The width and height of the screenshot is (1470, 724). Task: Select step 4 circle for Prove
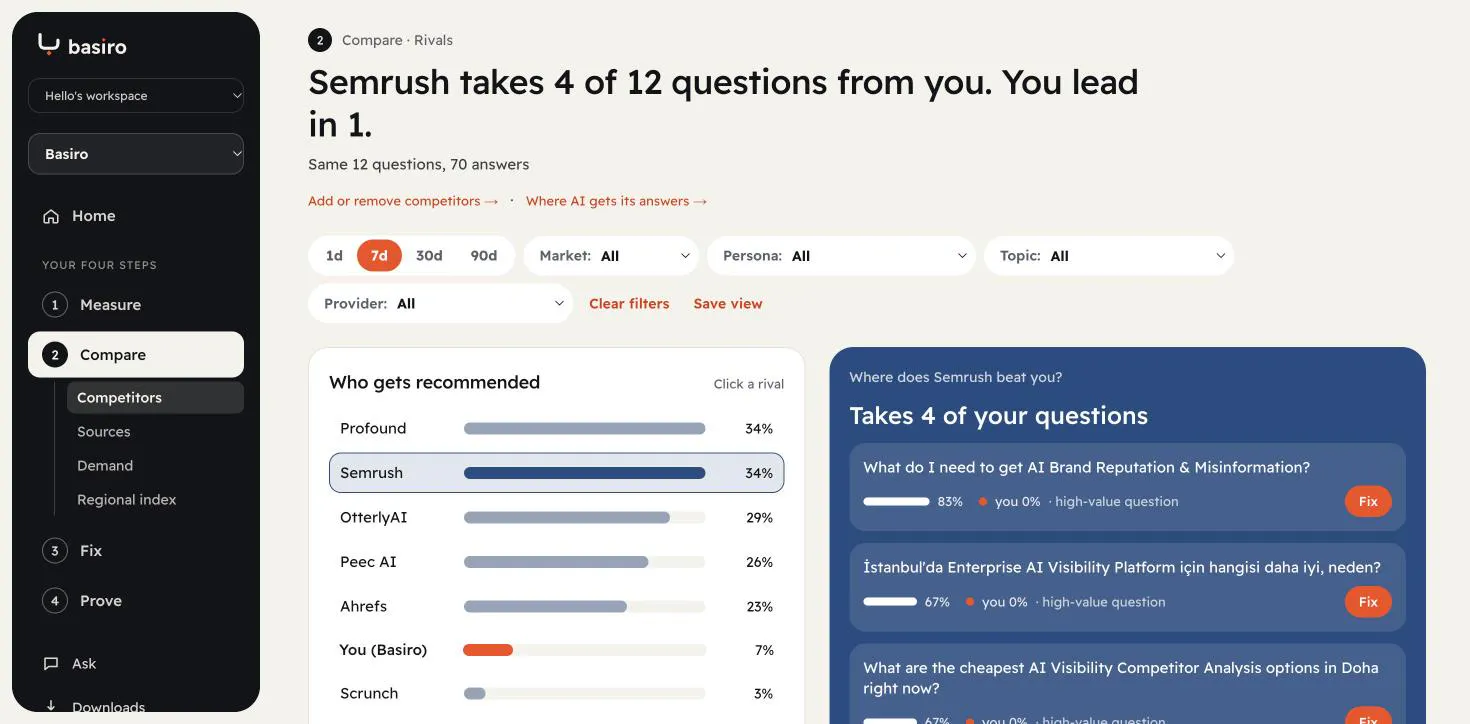(x=55, y=601)
